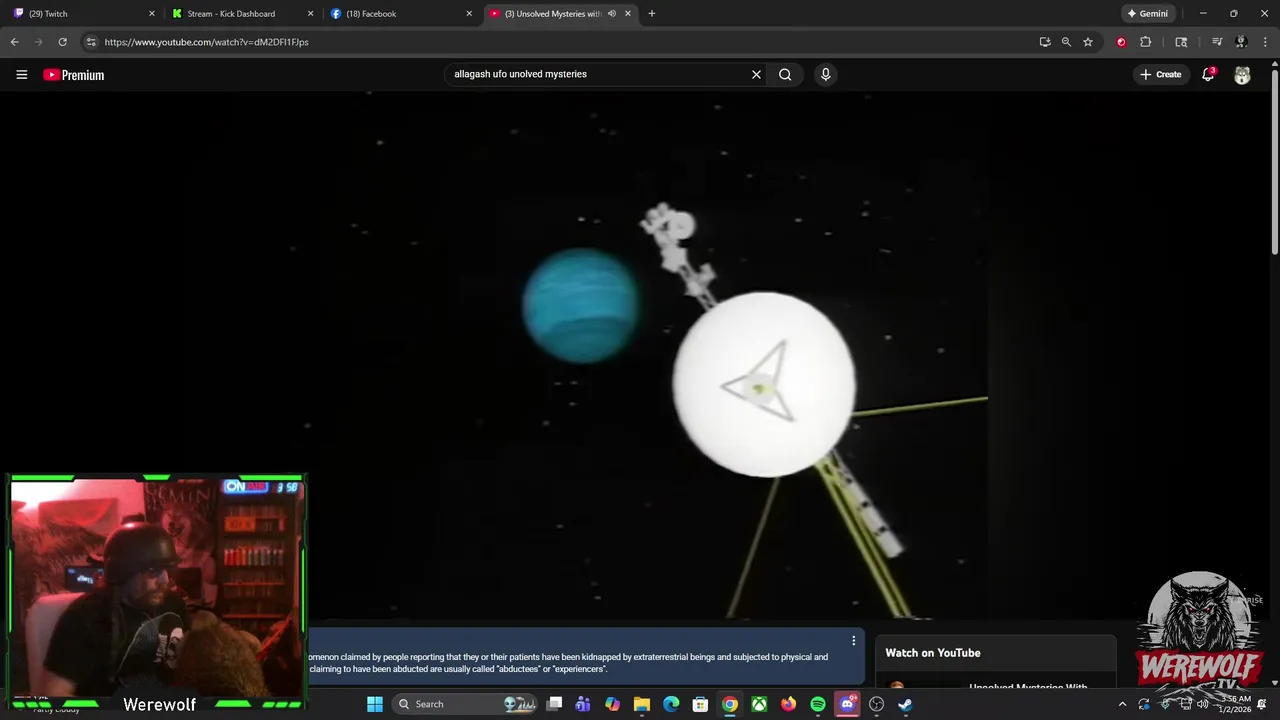This screenshot has height=720, width=1280.
Task: Open Discord on the taskbar
Action: (847, 704)
